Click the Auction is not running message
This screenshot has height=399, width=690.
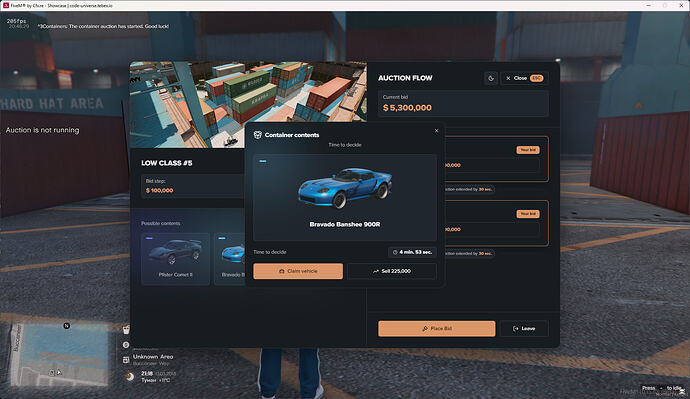43,130
